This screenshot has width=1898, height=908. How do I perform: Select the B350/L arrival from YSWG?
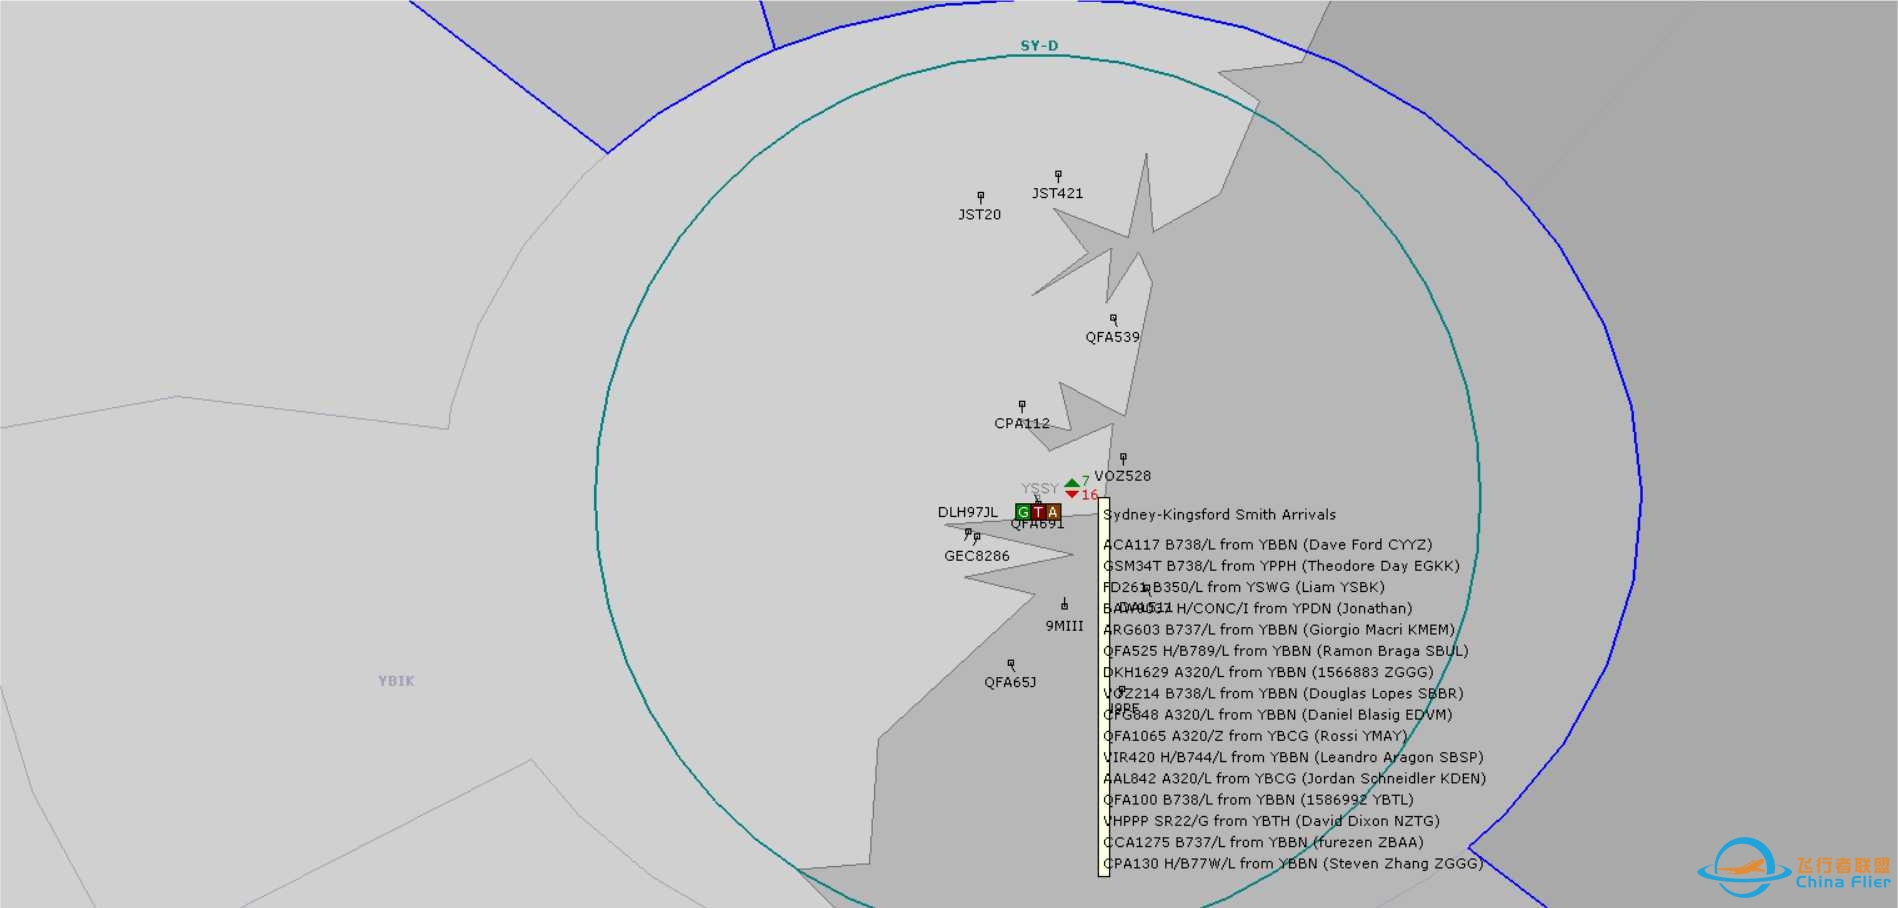[1244, 587]
